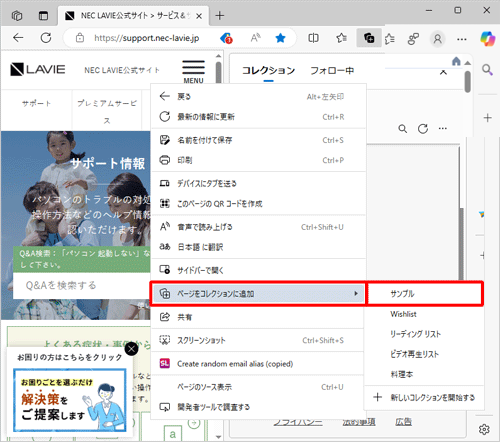Open the profile avatar icon

coord(438,39)
